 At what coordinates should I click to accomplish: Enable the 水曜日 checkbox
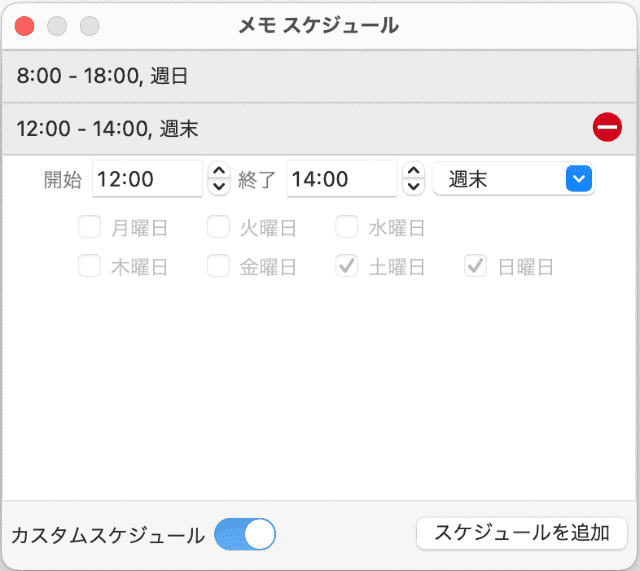point(347,227)
